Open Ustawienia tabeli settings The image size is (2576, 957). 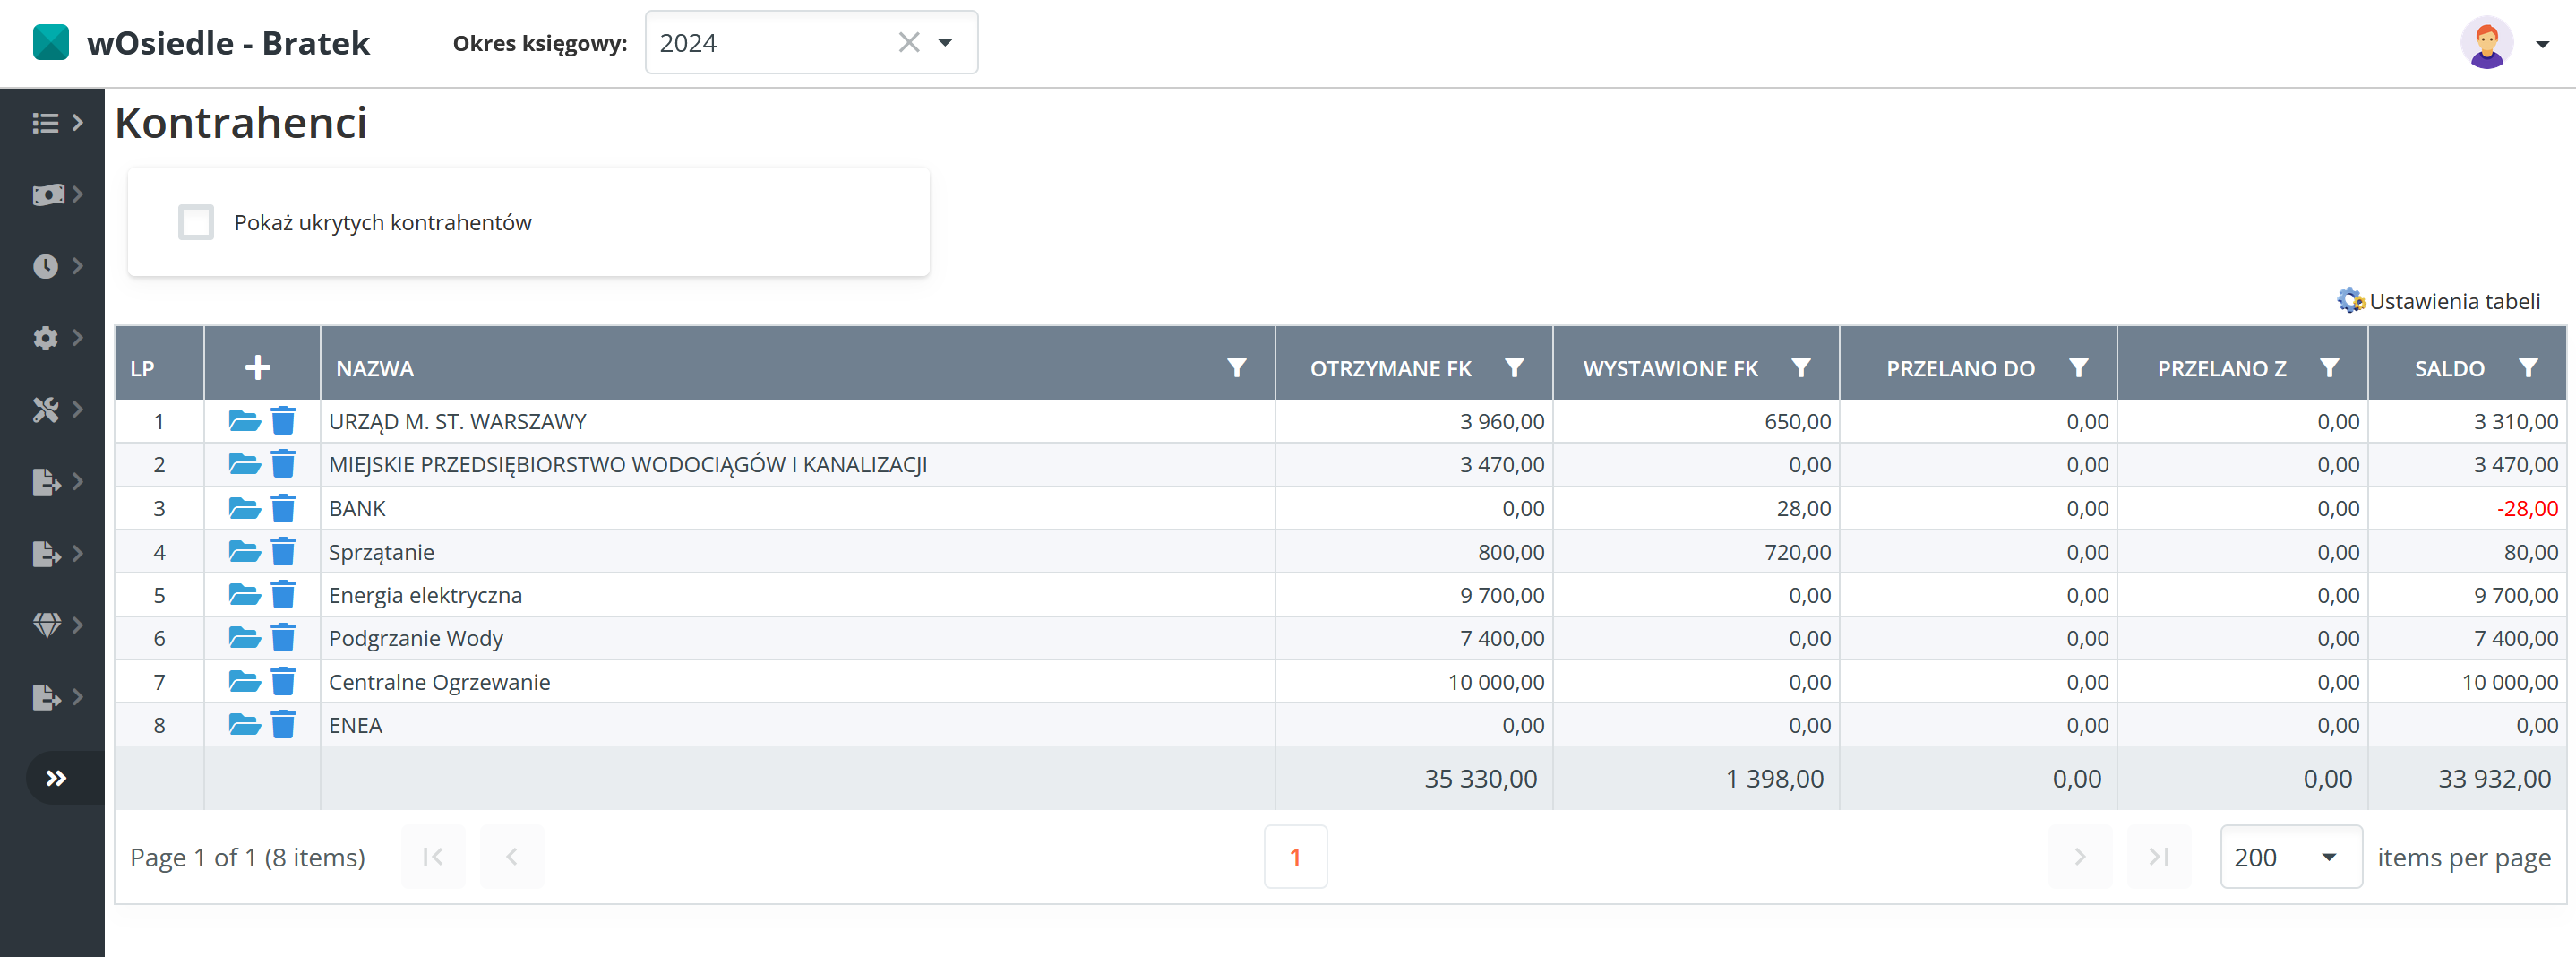tap(2439, 301)
